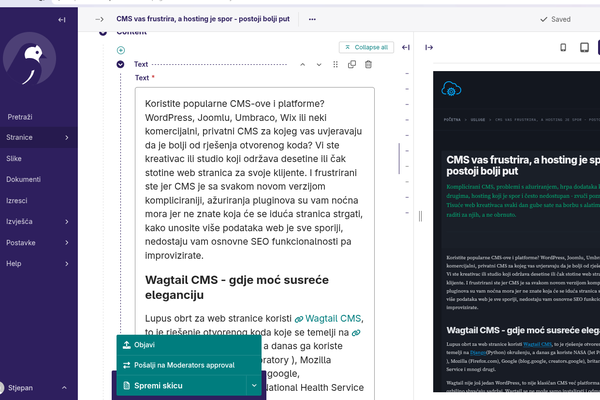
Task: Toggle the page explorer arrow beside the title
Action: pos(99,19)
